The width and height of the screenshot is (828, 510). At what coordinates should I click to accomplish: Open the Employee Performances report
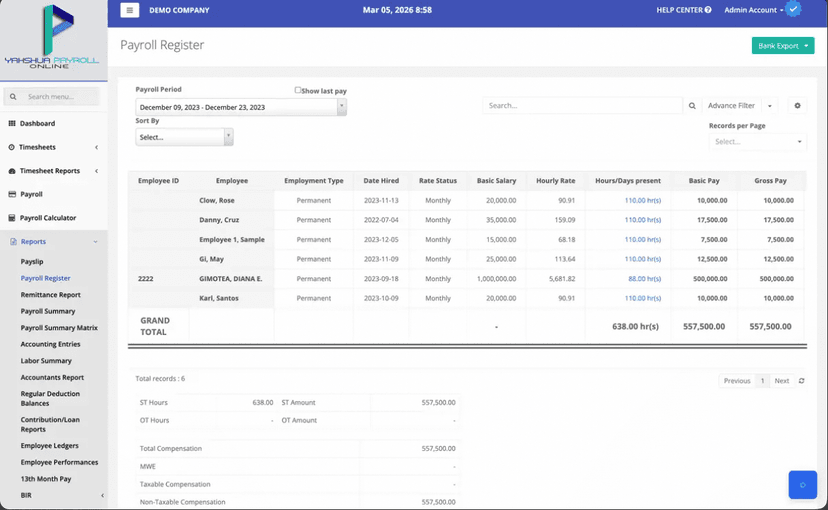click(x=60, y=462)
